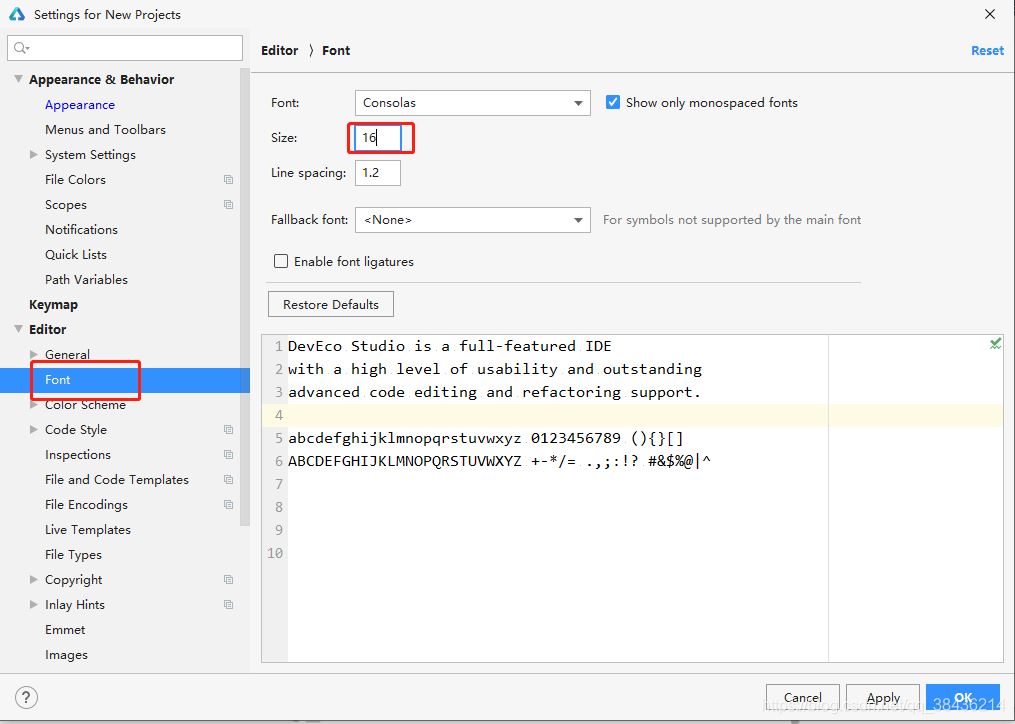Open File Colors settings

[75, 179]
